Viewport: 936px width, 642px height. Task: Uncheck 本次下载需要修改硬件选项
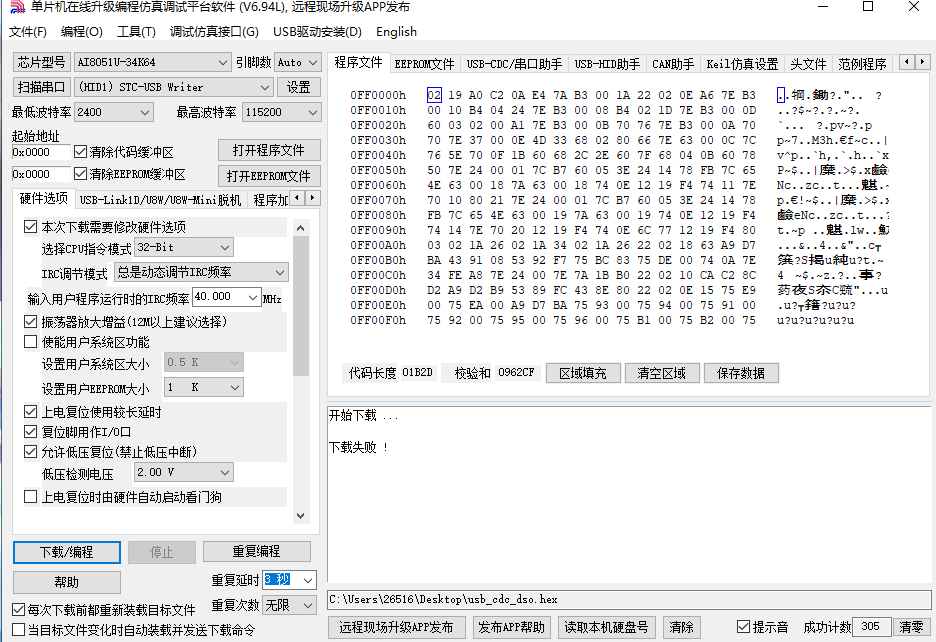coord(30,226)
